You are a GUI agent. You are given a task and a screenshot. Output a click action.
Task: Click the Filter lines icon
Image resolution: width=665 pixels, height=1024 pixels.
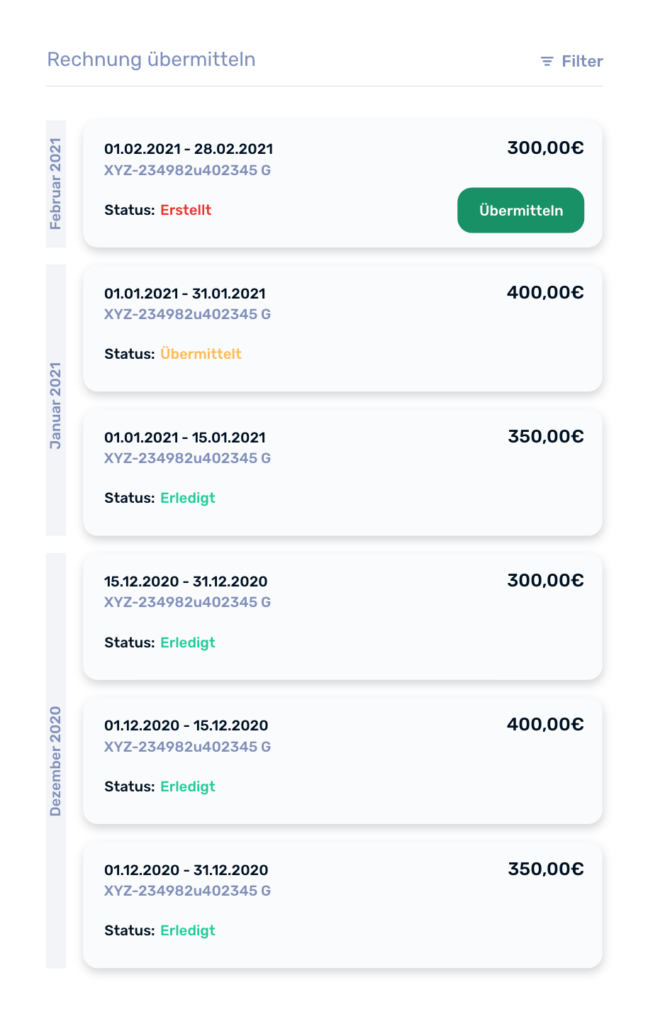[547, 62]
